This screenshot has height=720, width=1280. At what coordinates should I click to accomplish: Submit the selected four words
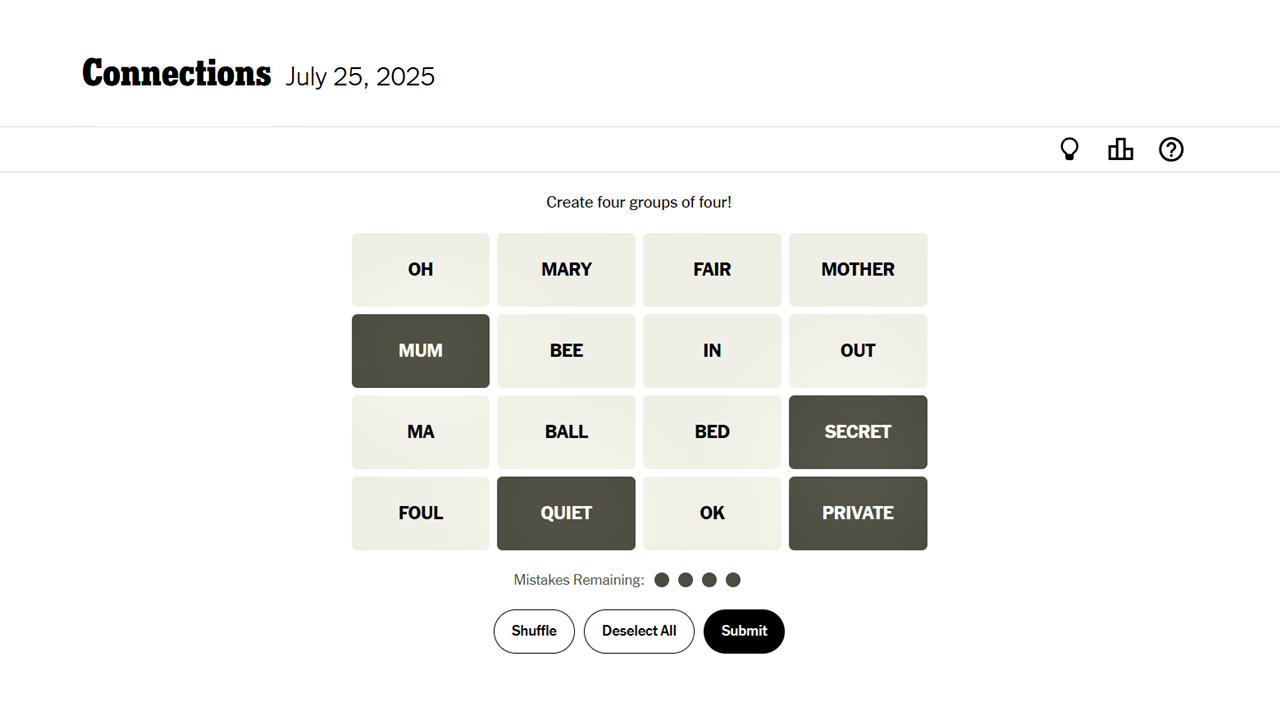pyautogui.click(x=744, y=631)
